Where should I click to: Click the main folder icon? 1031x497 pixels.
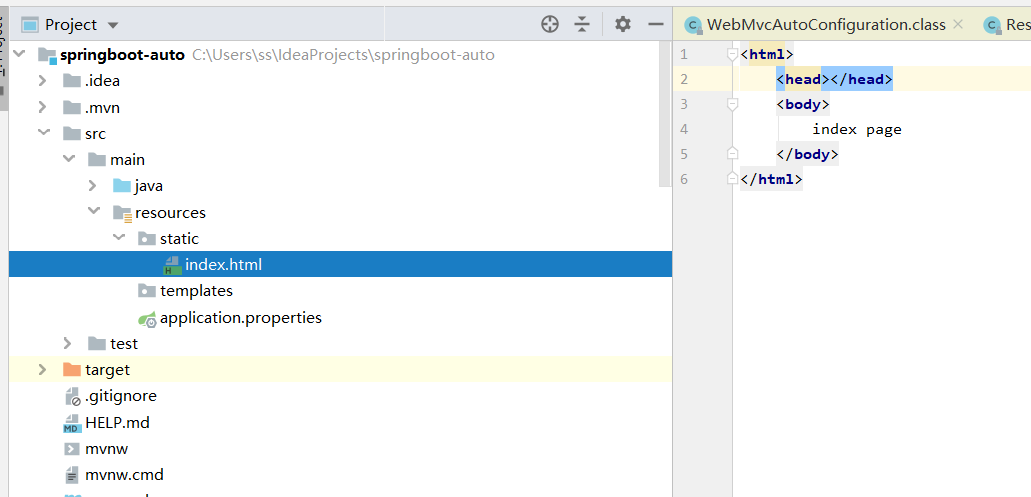tap(97, 160)
